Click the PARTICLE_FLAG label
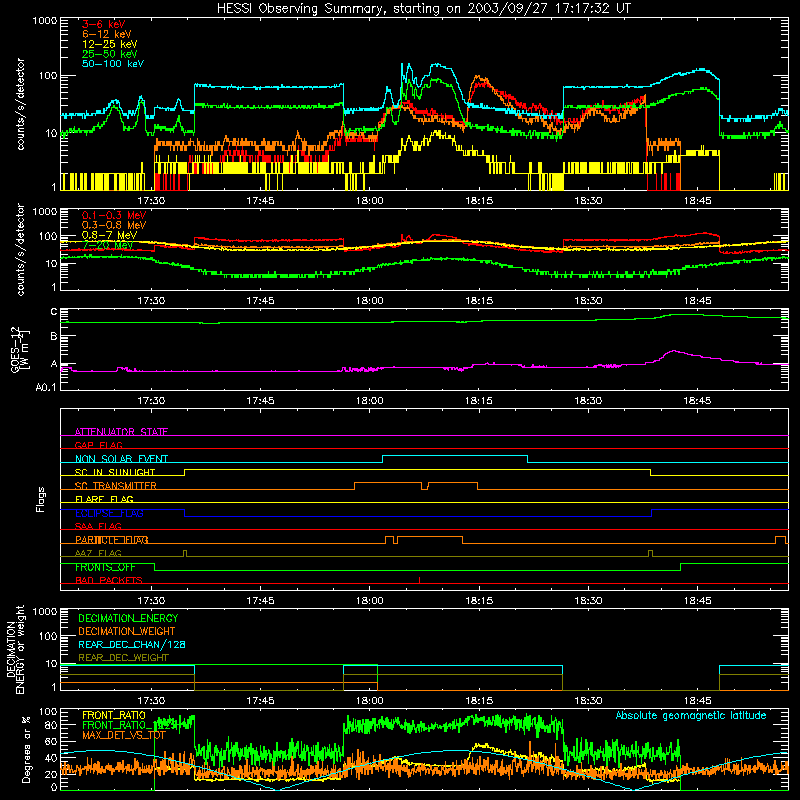The height and width of the screenshot is (800, 800). click(x=112, y=540)
